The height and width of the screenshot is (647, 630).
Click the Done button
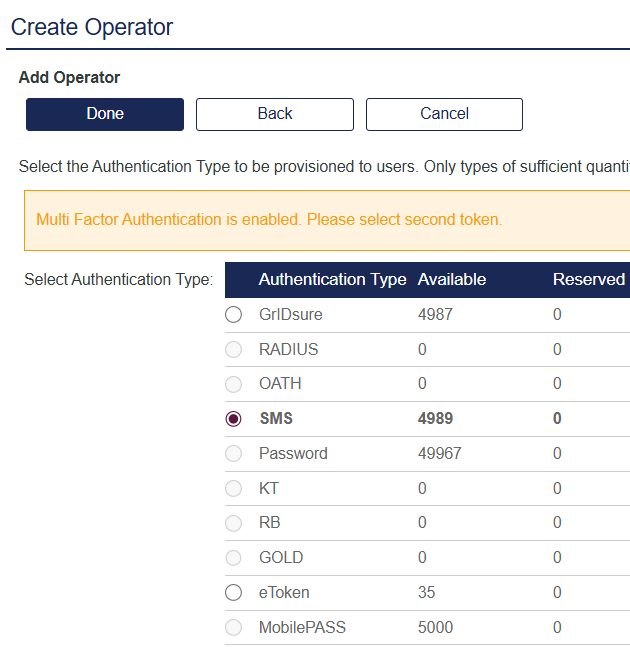105,114
